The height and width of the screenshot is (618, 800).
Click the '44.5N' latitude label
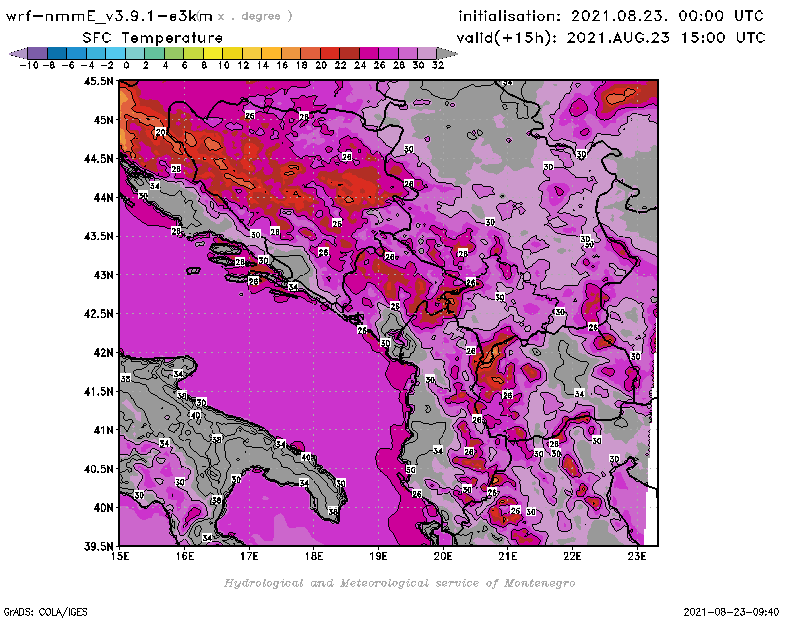98,159
